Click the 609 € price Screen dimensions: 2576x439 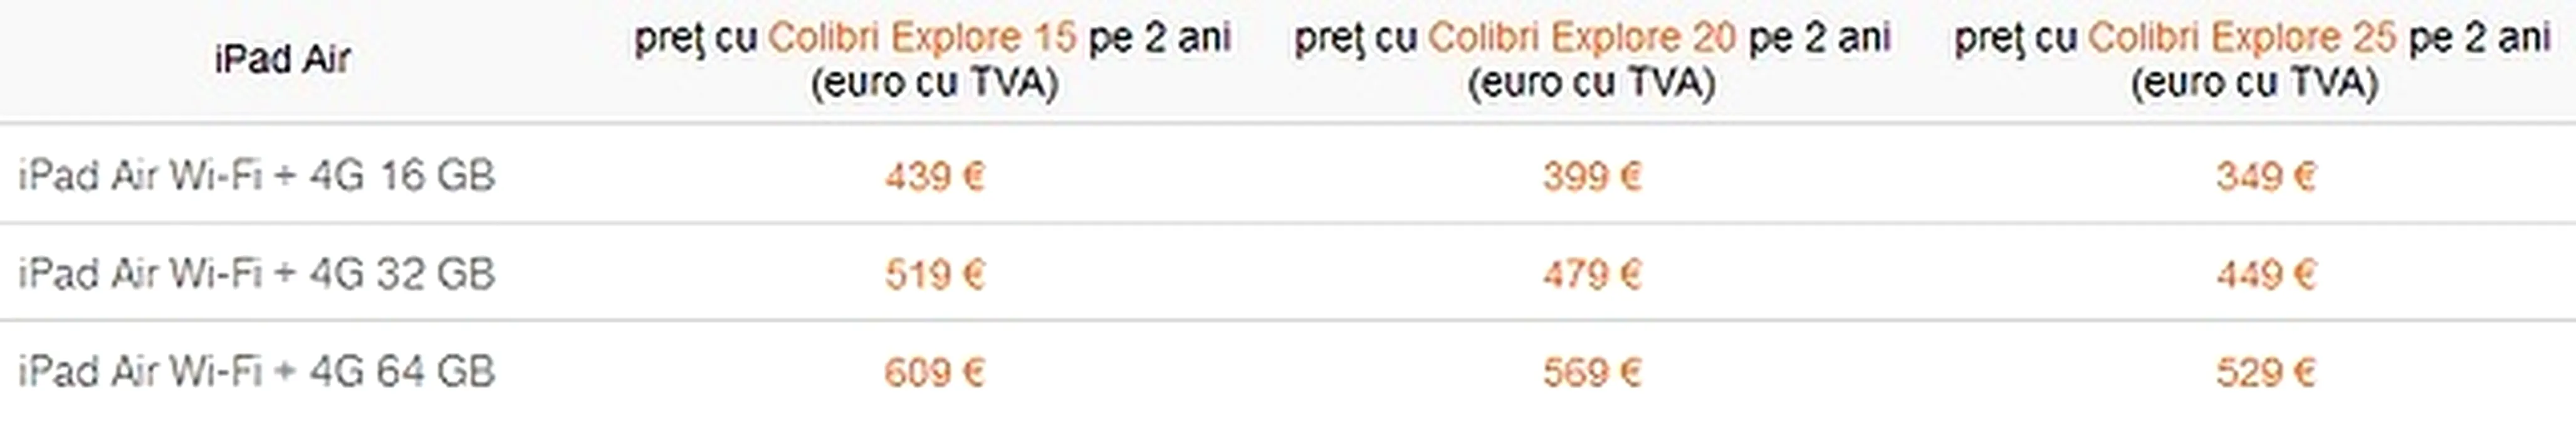pos(934,372)
